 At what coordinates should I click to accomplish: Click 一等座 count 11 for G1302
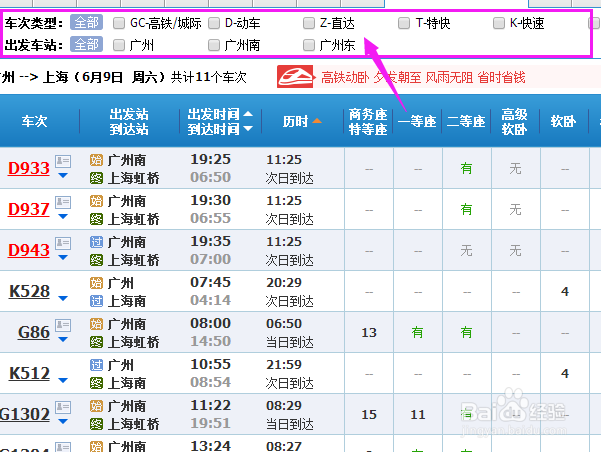418,415
